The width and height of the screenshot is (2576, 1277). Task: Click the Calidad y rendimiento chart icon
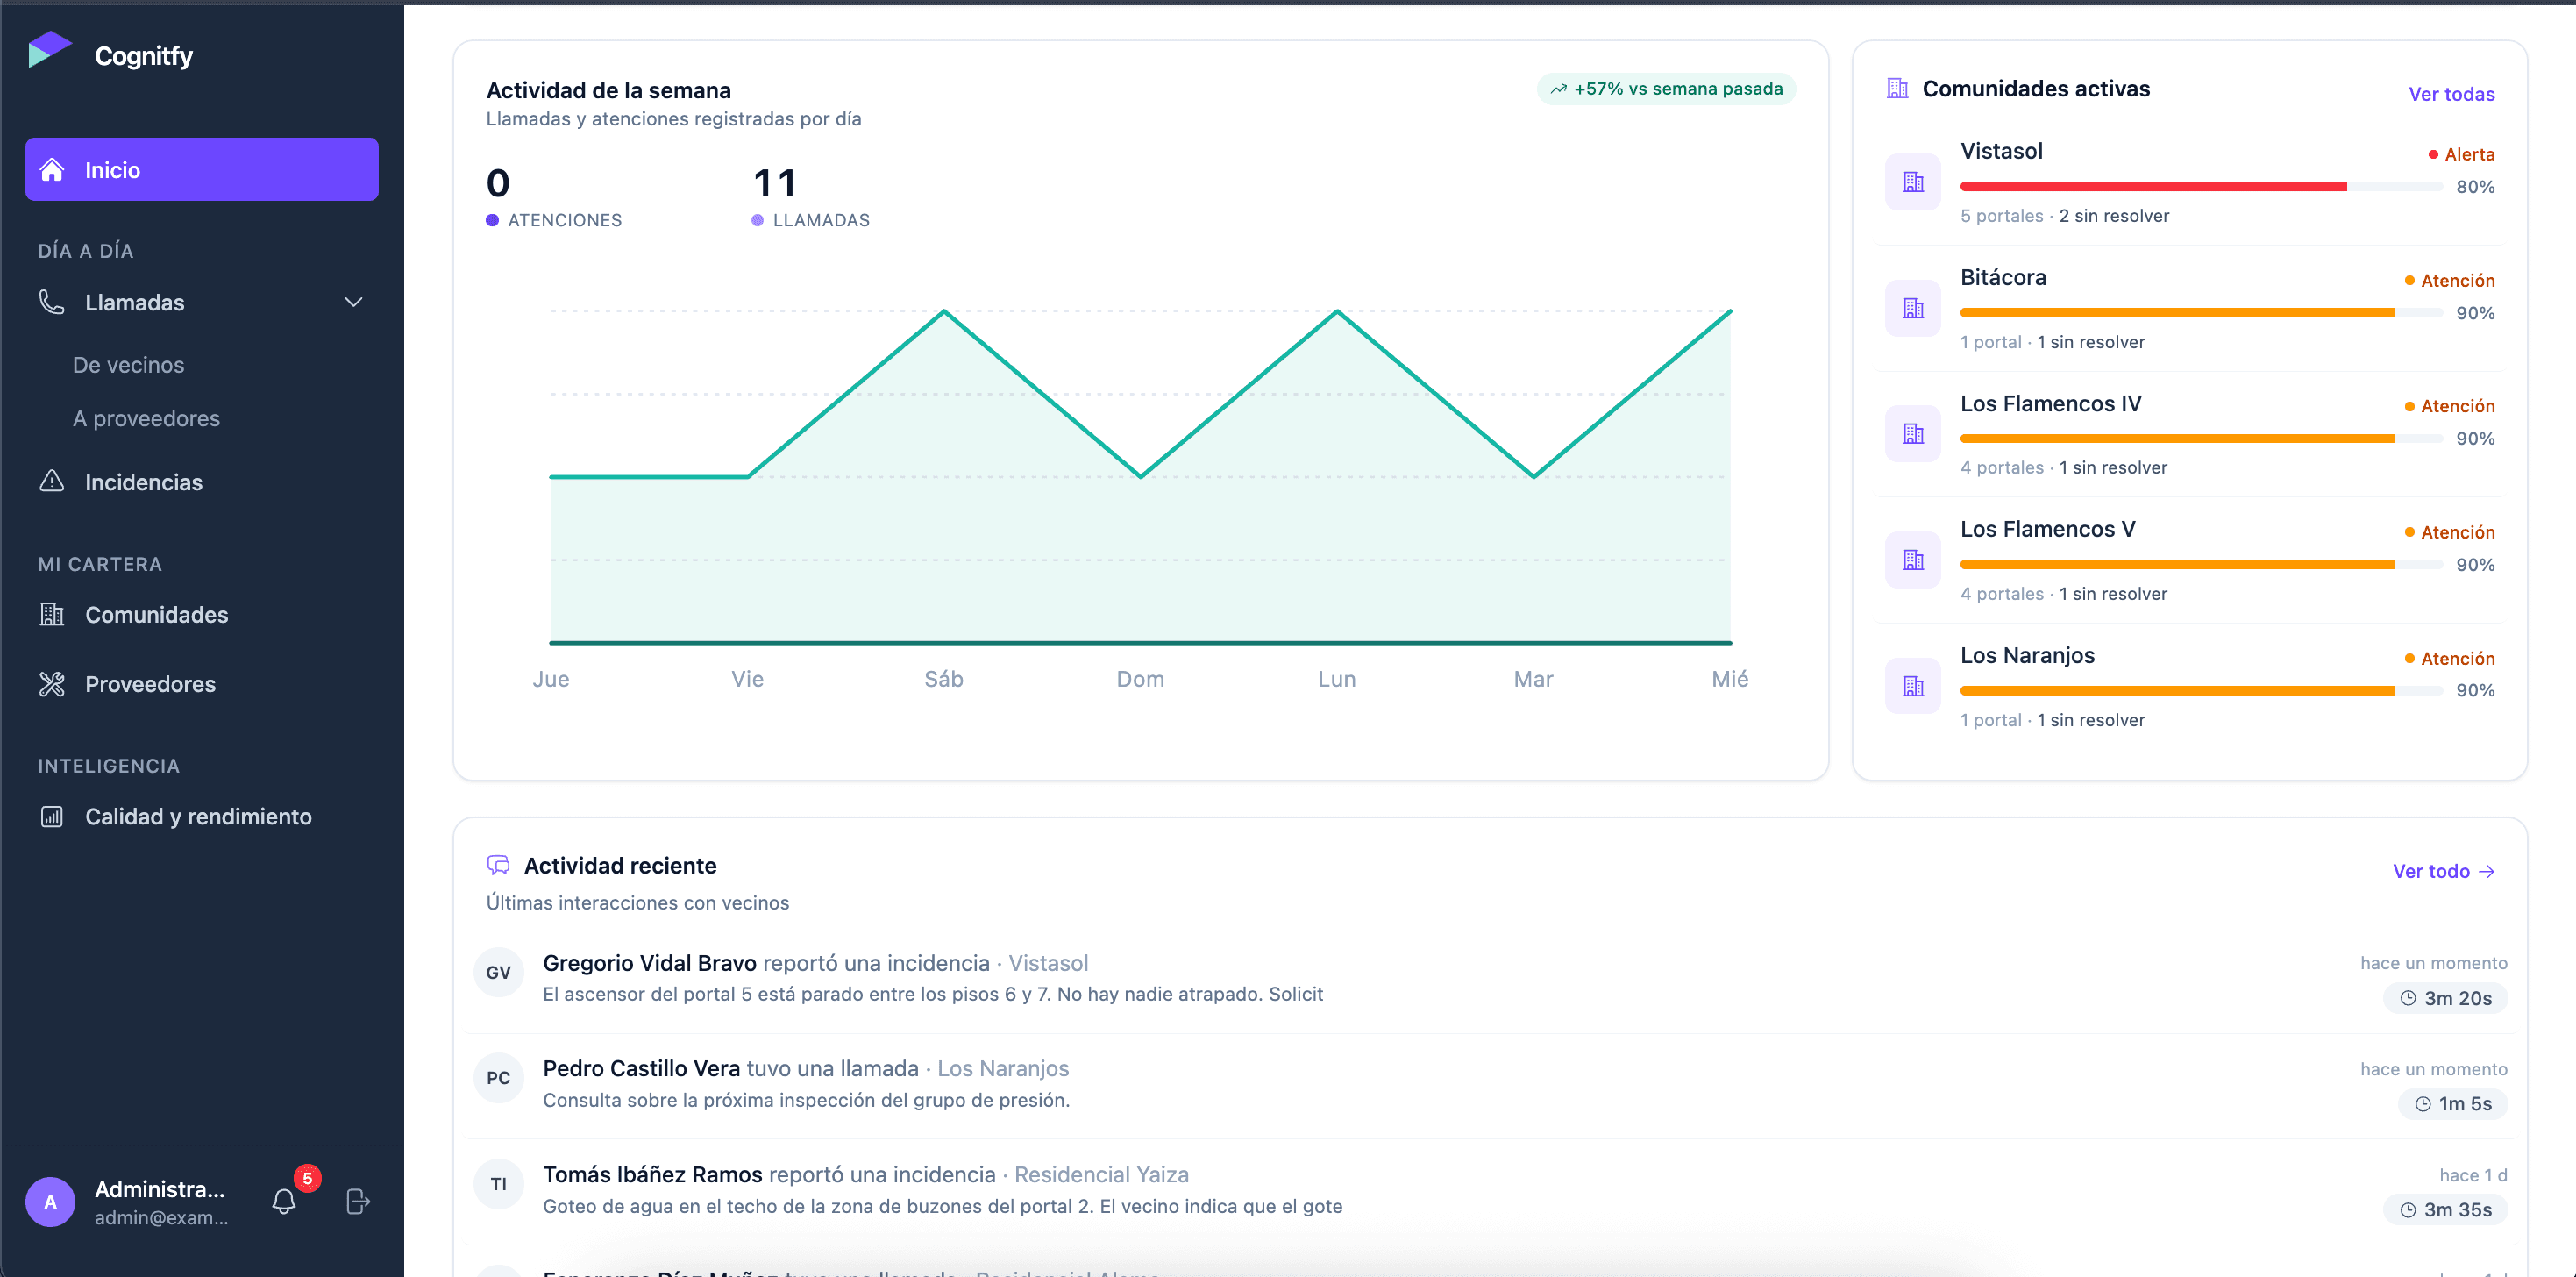point(52,816)
